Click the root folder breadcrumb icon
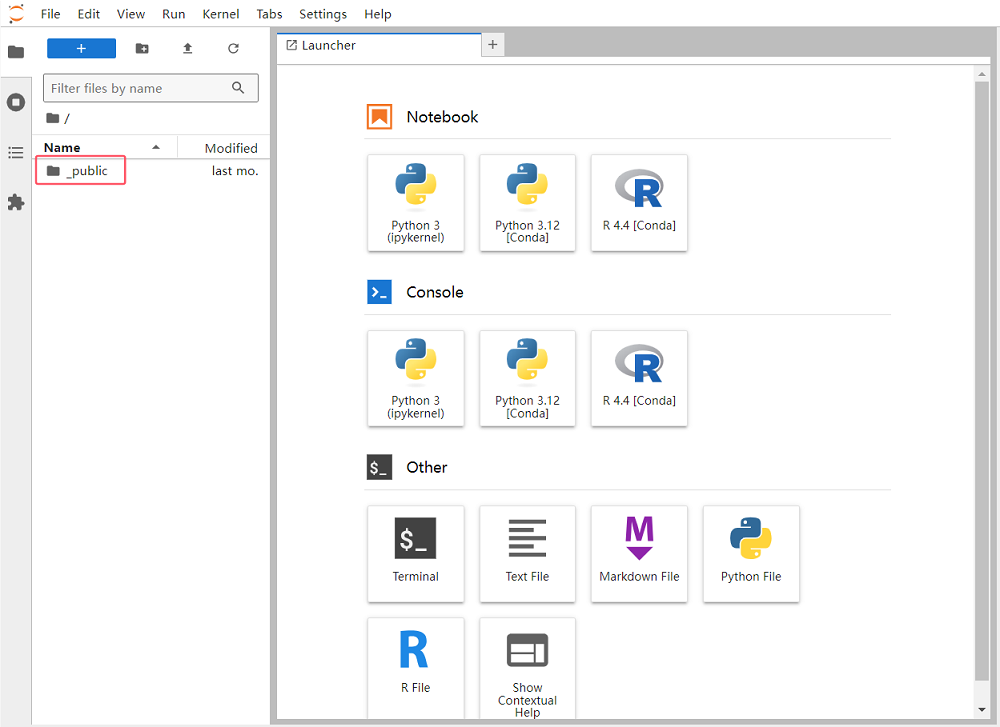 point(53,118)
